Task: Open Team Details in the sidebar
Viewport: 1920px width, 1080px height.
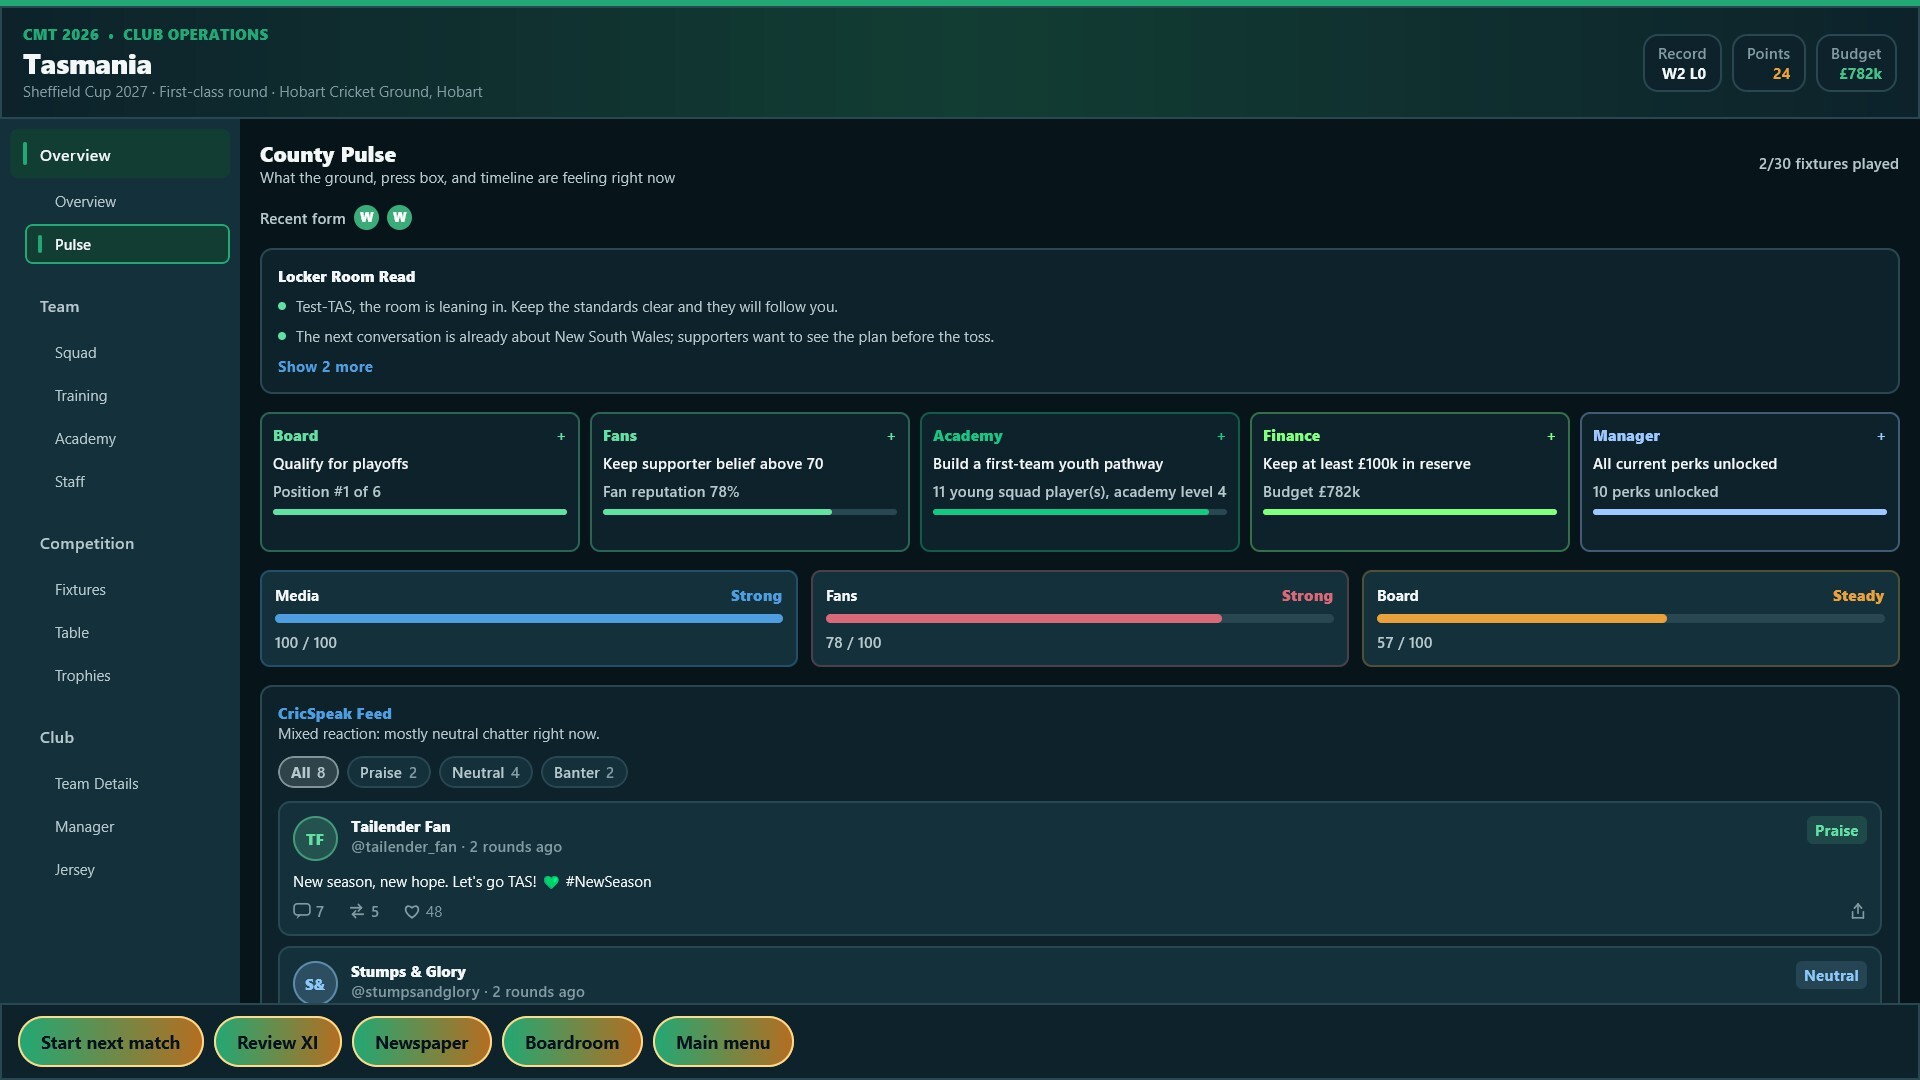Action: (127, 784)
